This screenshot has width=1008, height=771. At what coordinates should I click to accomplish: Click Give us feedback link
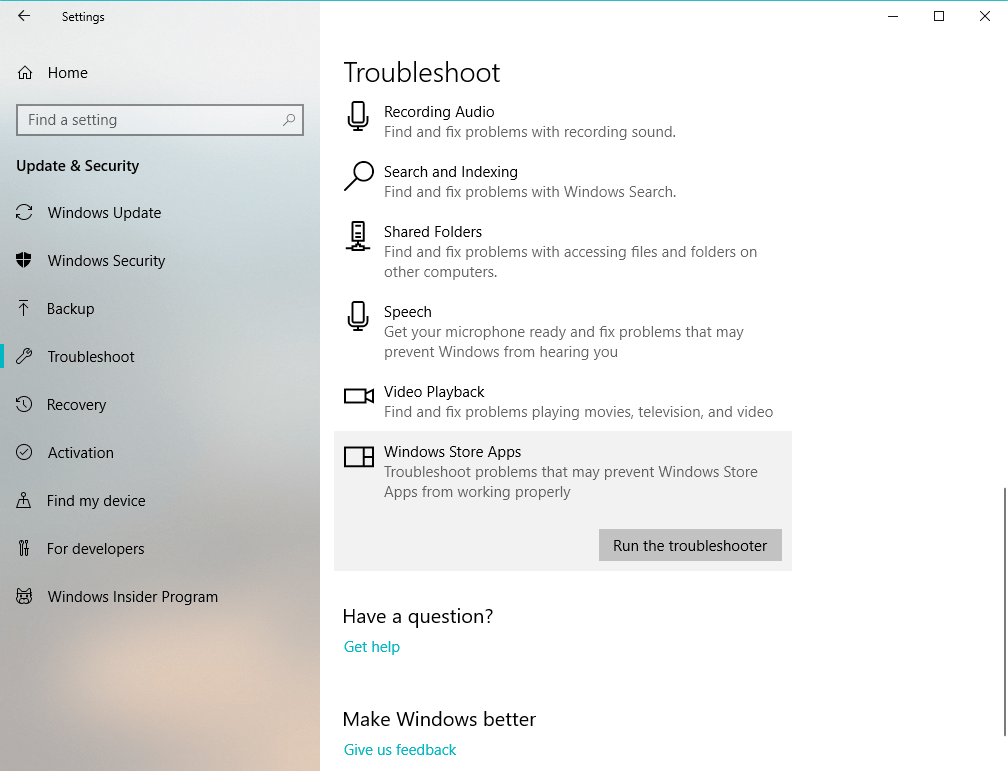point(400,749)
